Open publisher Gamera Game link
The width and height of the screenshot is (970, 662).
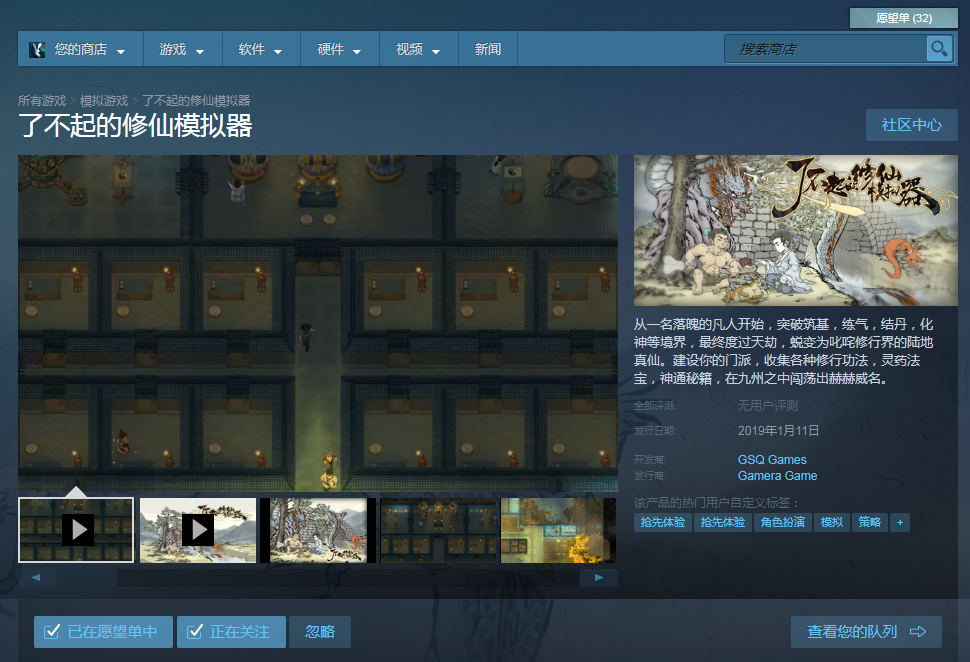click(777, 476)
